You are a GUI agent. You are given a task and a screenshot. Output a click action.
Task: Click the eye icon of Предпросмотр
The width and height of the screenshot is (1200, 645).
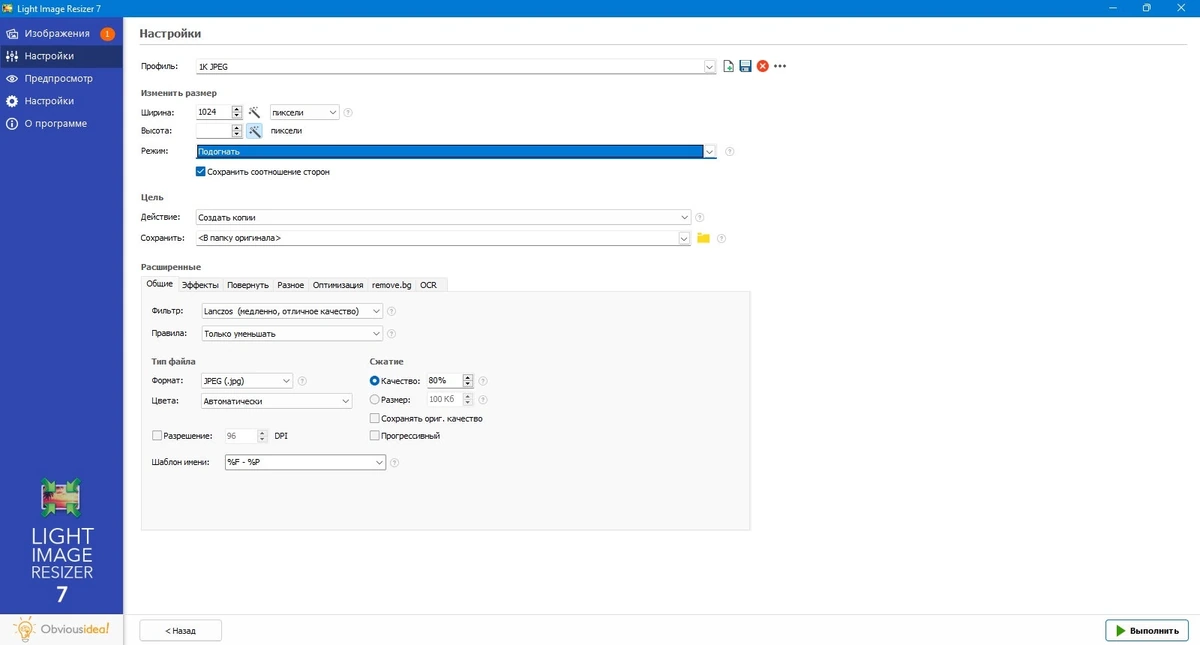(x=12, y=78)
